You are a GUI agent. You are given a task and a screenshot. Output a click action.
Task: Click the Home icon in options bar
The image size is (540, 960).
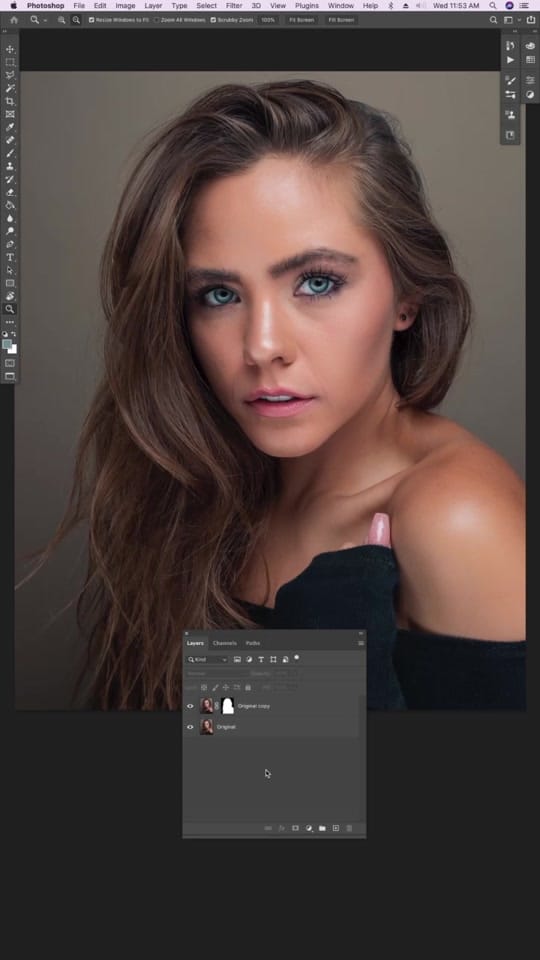[x=13, y=20]
